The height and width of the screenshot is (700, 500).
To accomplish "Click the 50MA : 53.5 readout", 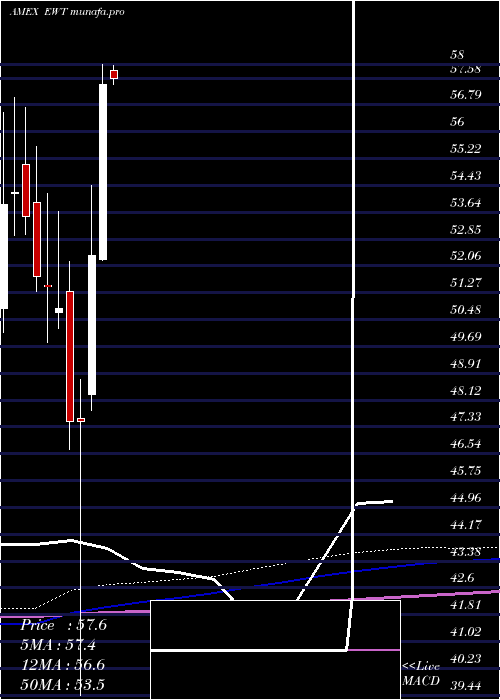I will click(x=63, y=685).
